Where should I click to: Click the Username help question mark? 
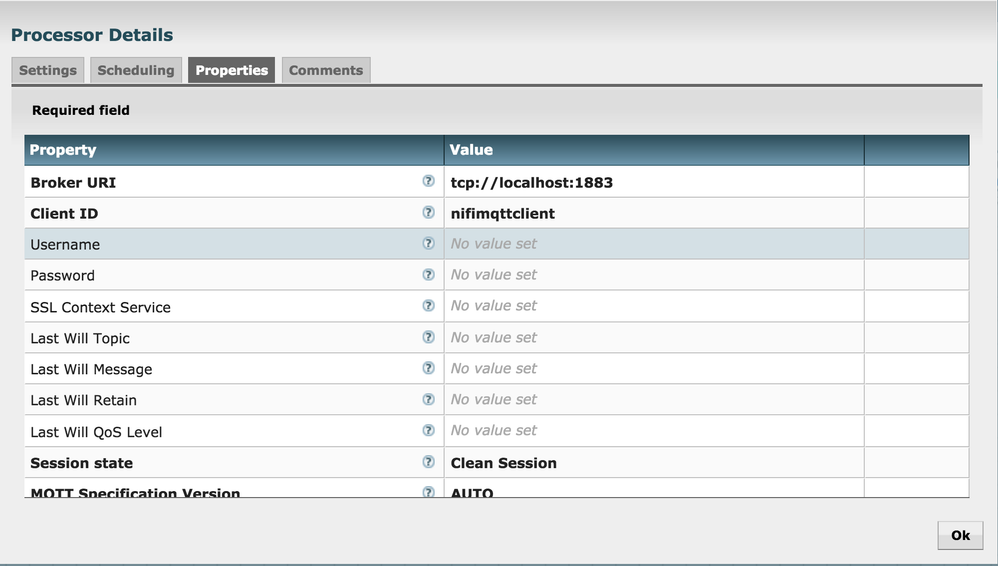[428, 243]
